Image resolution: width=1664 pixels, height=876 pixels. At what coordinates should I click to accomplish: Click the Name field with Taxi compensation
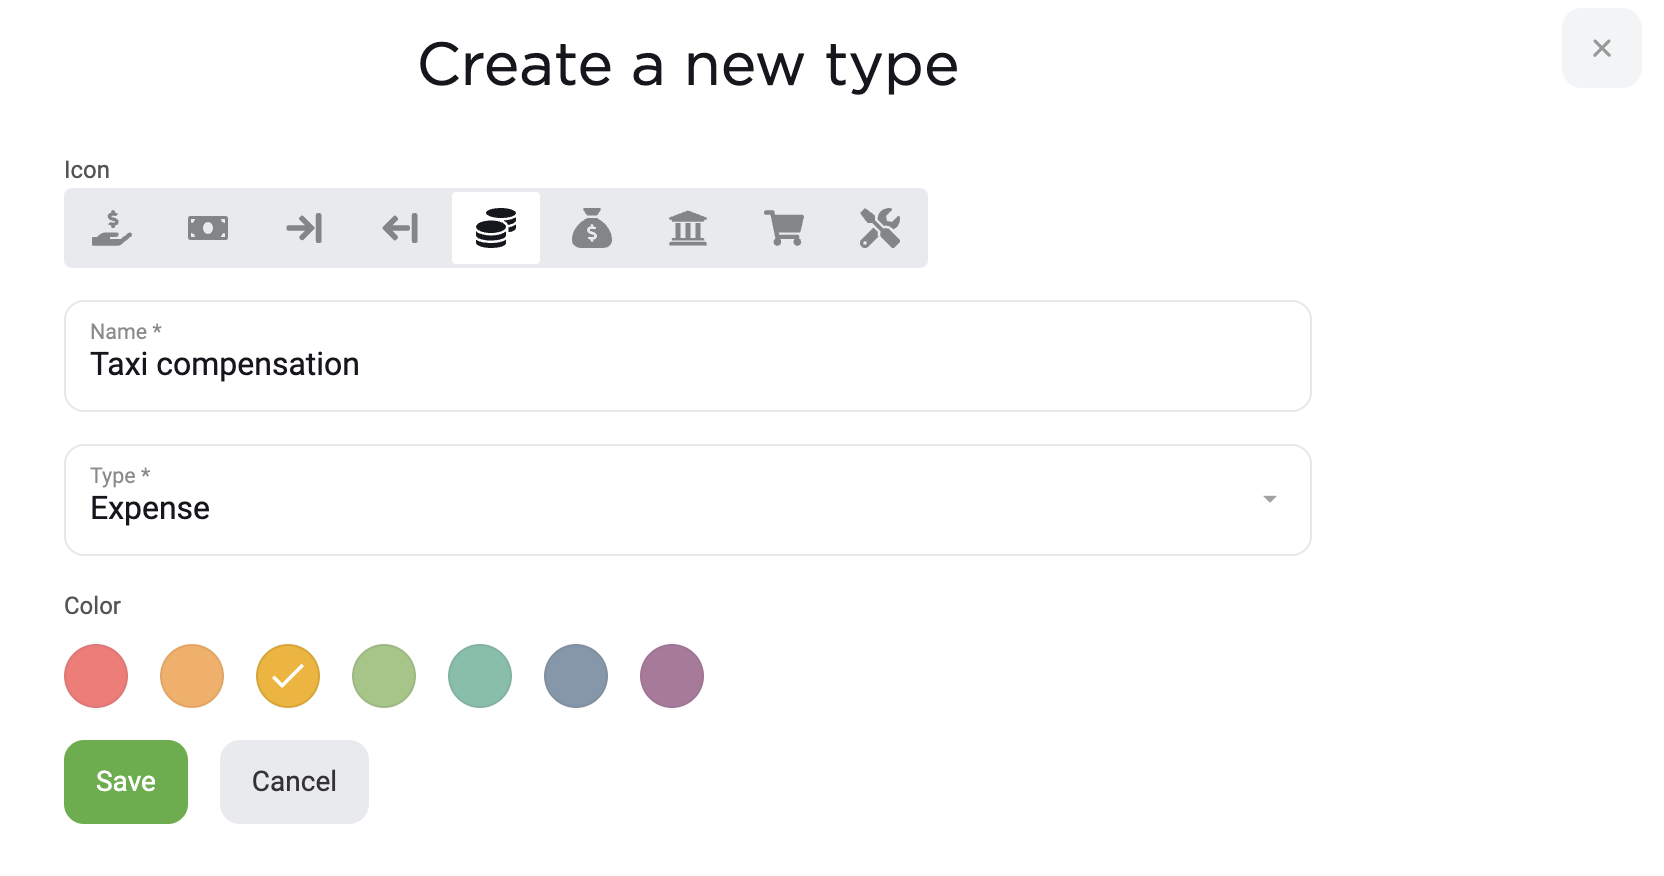pyautogui.click(x=688, y=356)
